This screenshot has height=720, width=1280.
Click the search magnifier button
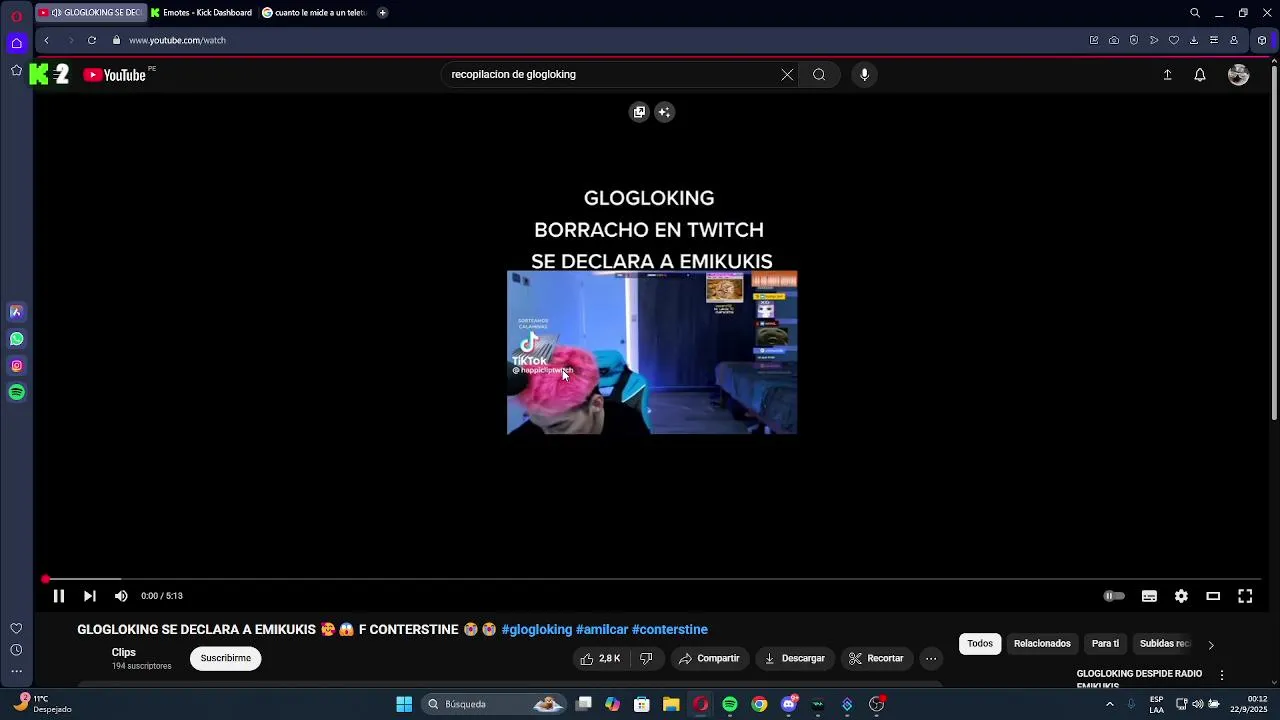[819, 74]
